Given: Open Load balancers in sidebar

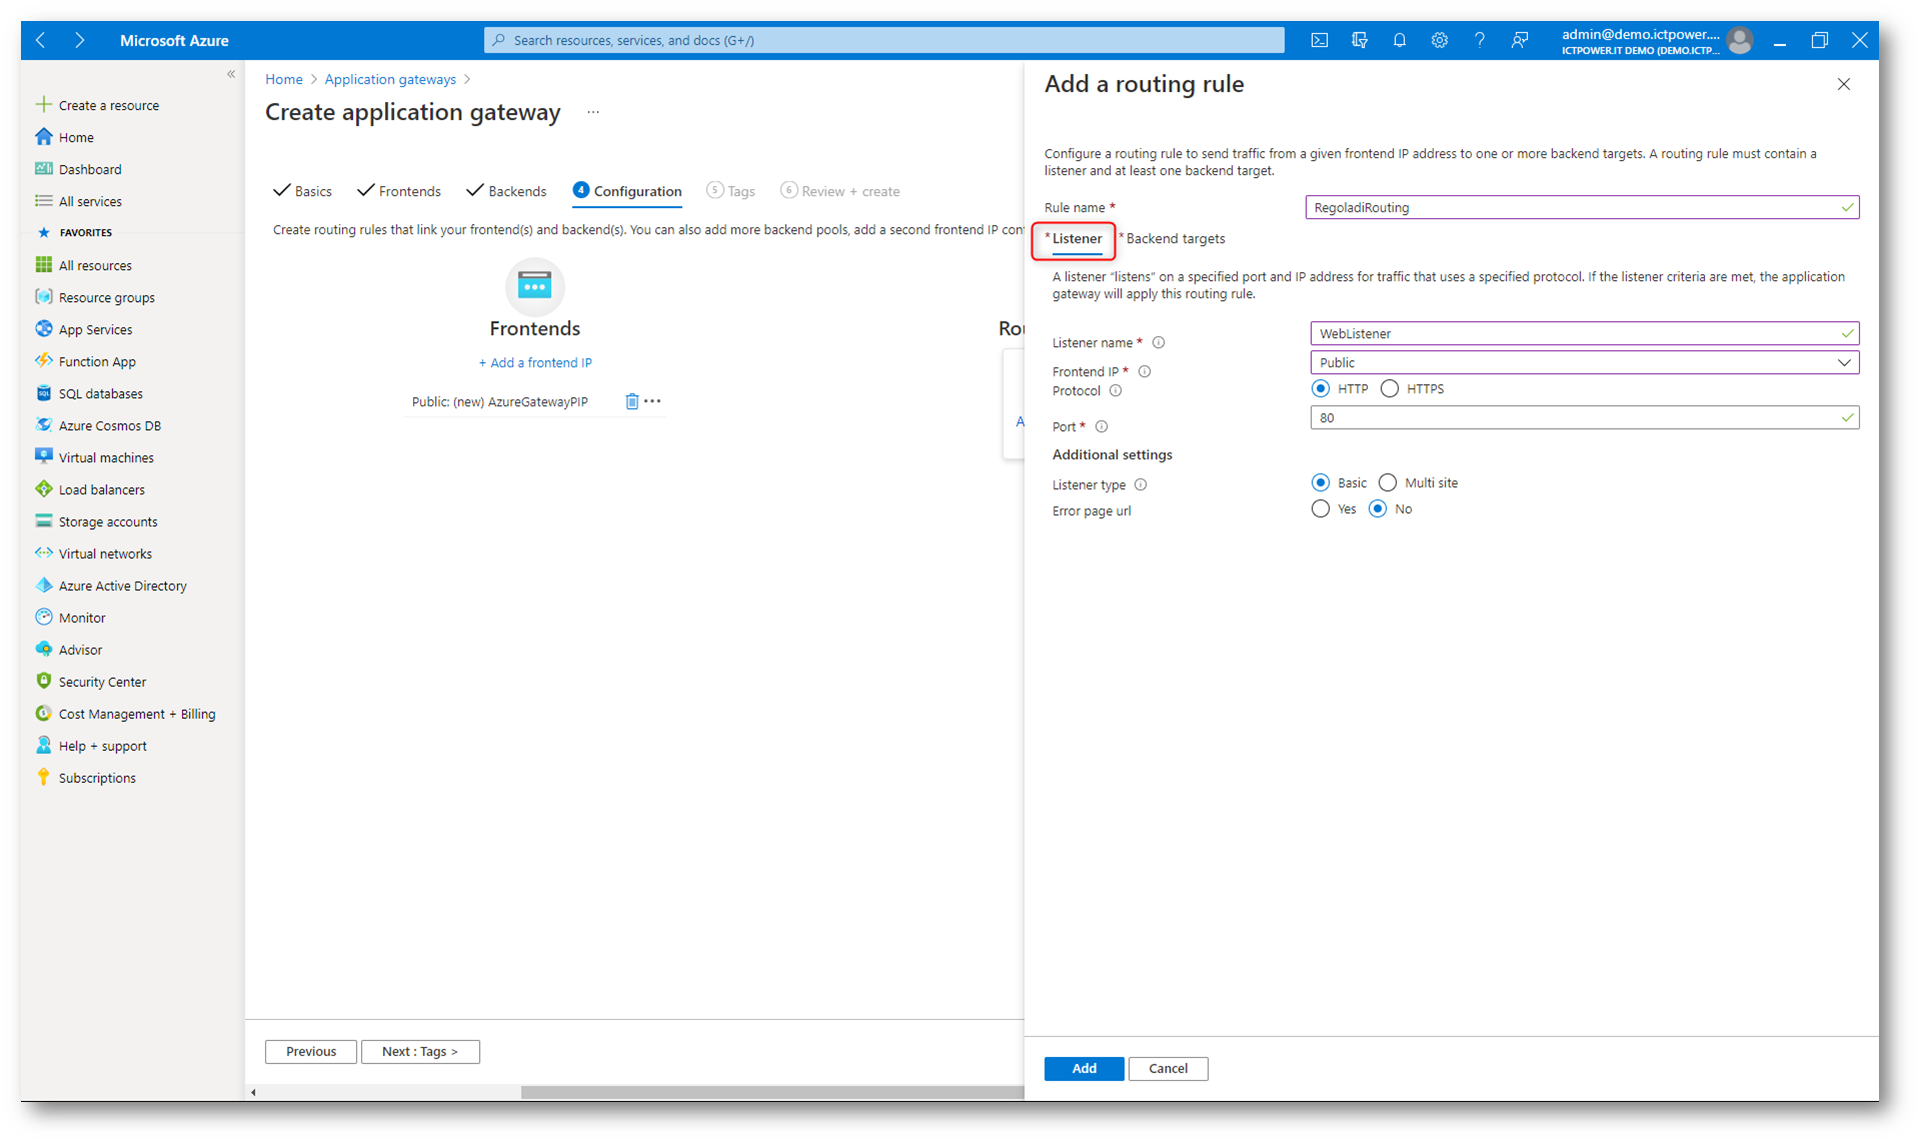Looking at the screenshot, I should 101,489.
